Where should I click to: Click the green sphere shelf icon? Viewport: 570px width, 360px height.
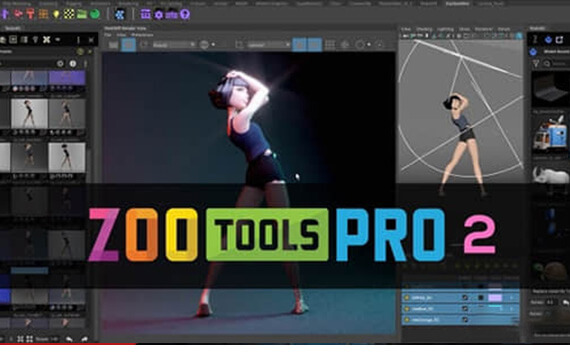pos(95,14)
